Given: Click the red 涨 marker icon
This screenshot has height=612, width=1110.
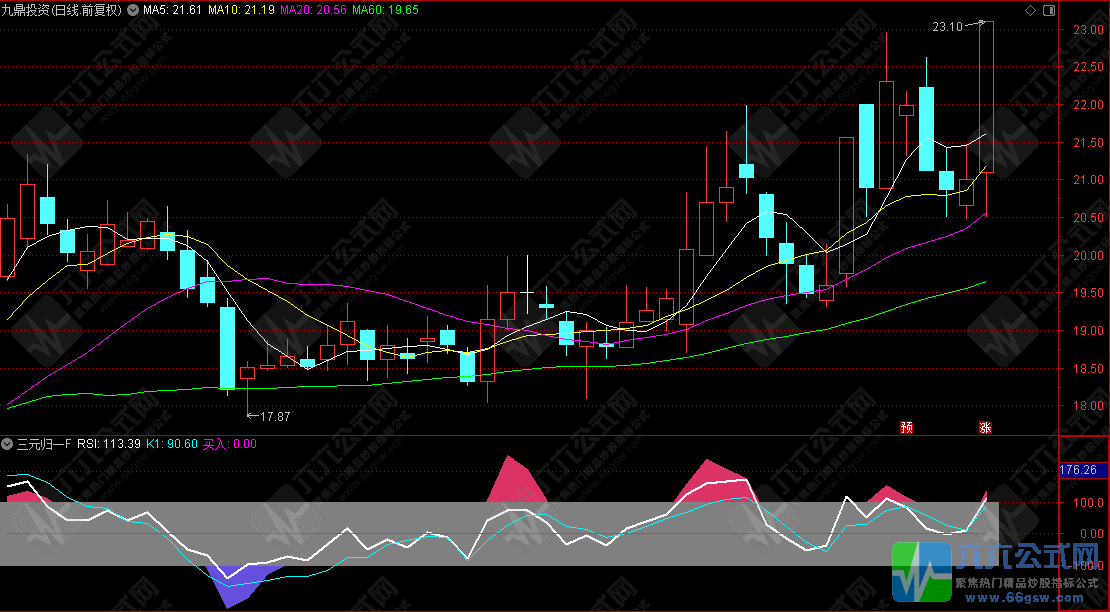Looking at the screenshot, I should point(985,427).
